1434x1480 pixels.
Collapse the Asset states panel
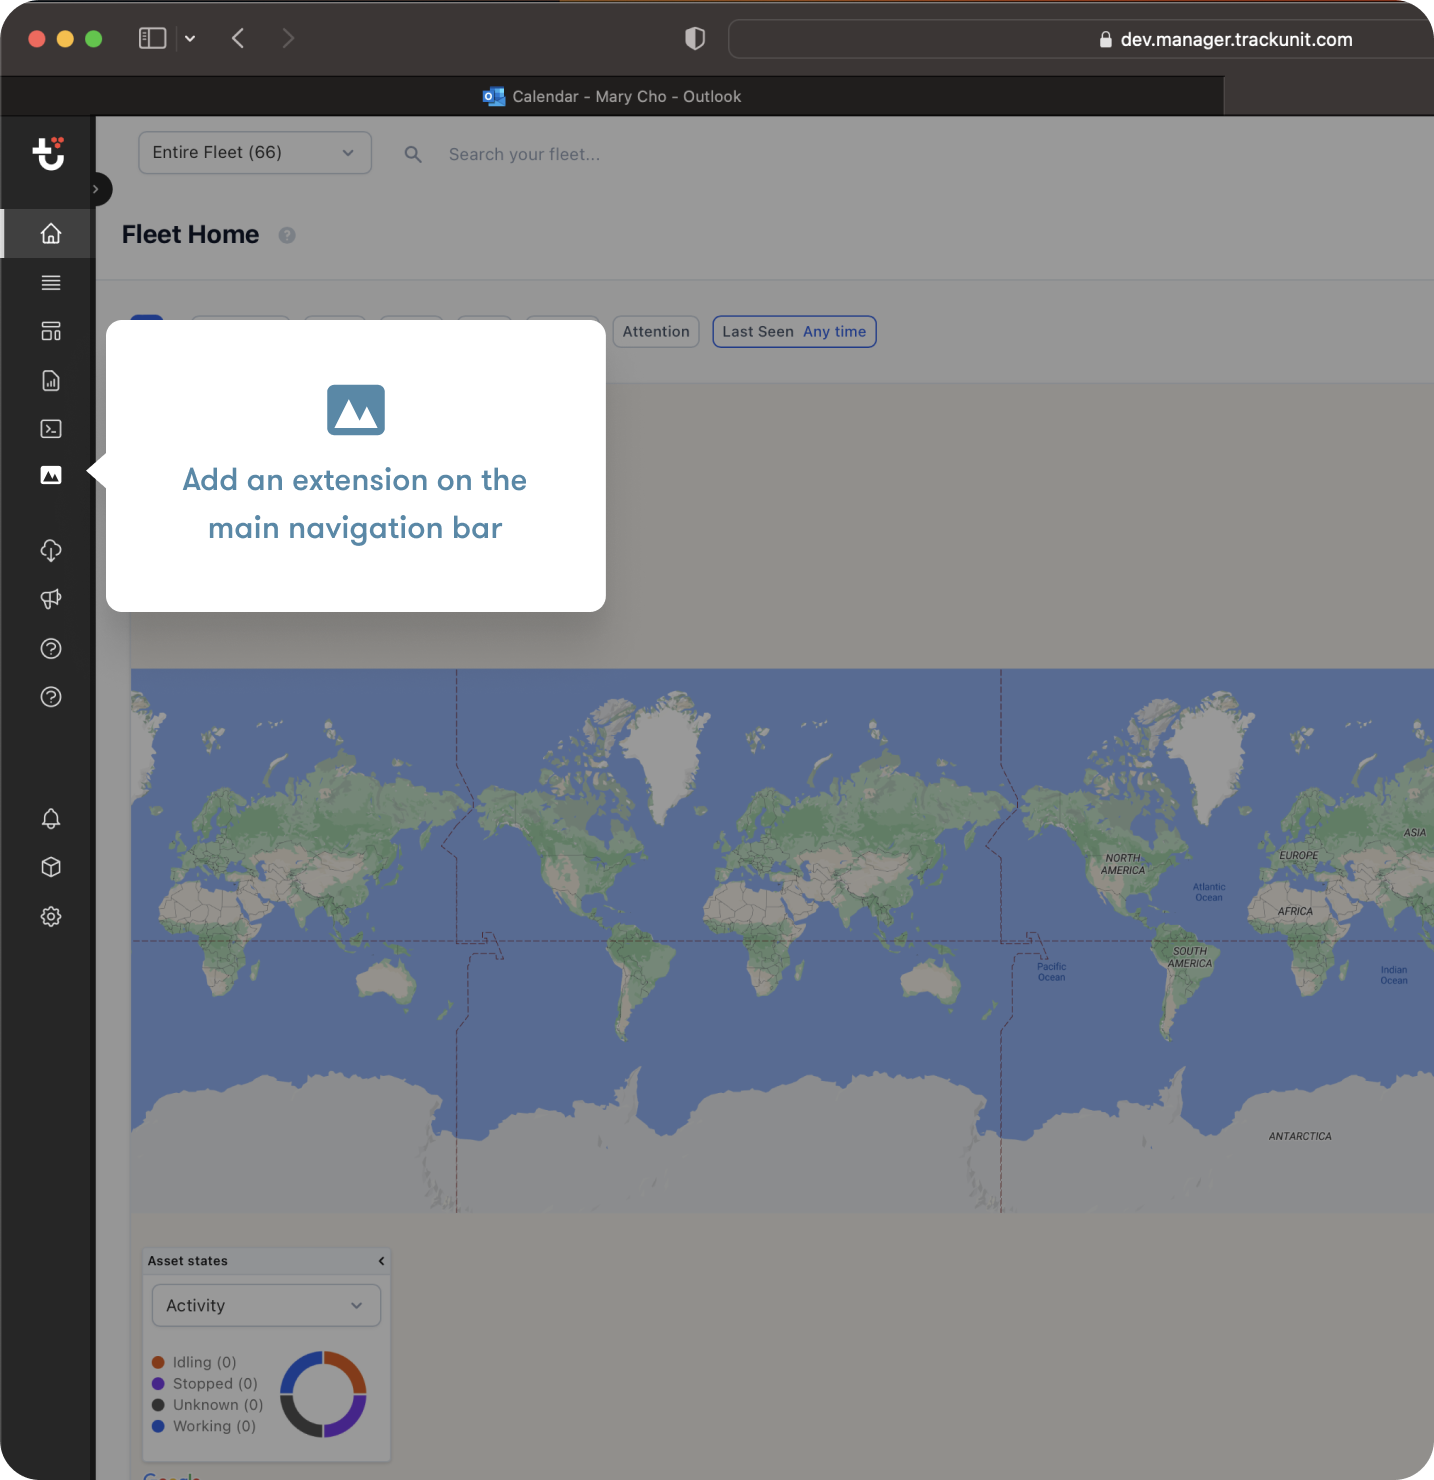381,1261
